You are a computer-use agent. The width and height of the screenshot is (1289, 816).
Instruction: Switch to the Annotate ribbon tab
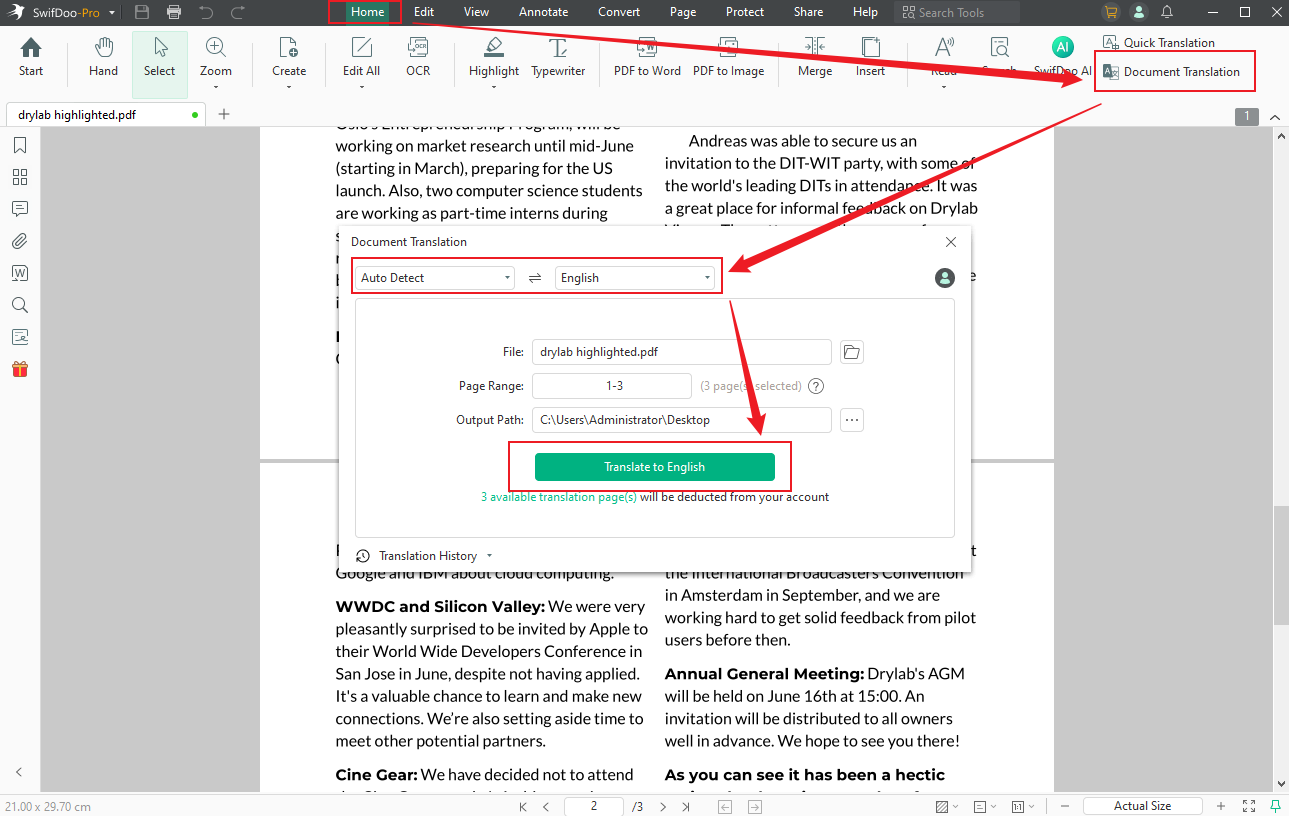543,12
